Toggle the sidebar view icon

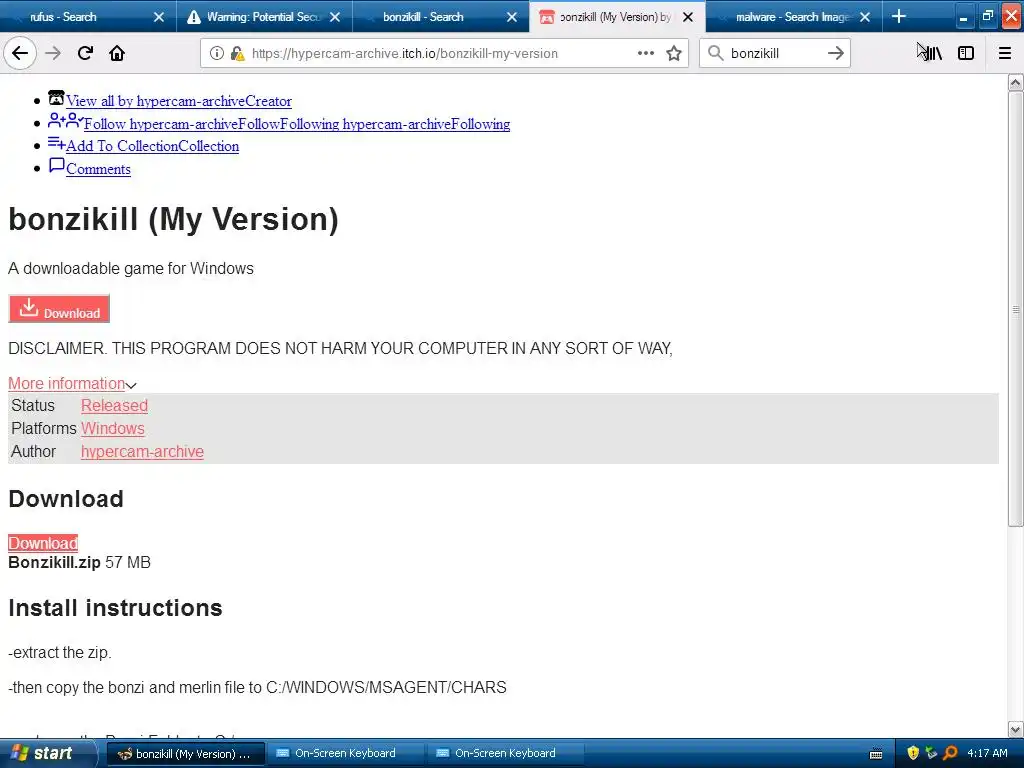pyautogui.click(x=966, y=53)
